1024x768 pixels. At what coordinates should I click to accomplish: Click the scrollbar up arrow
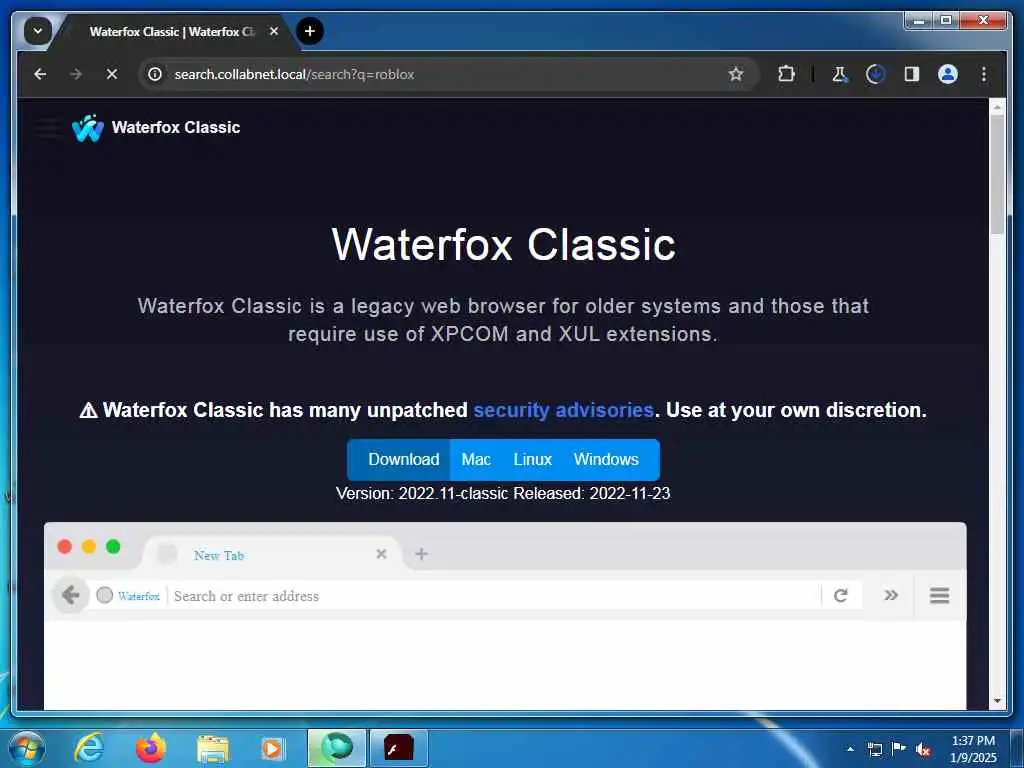(997, 106)
